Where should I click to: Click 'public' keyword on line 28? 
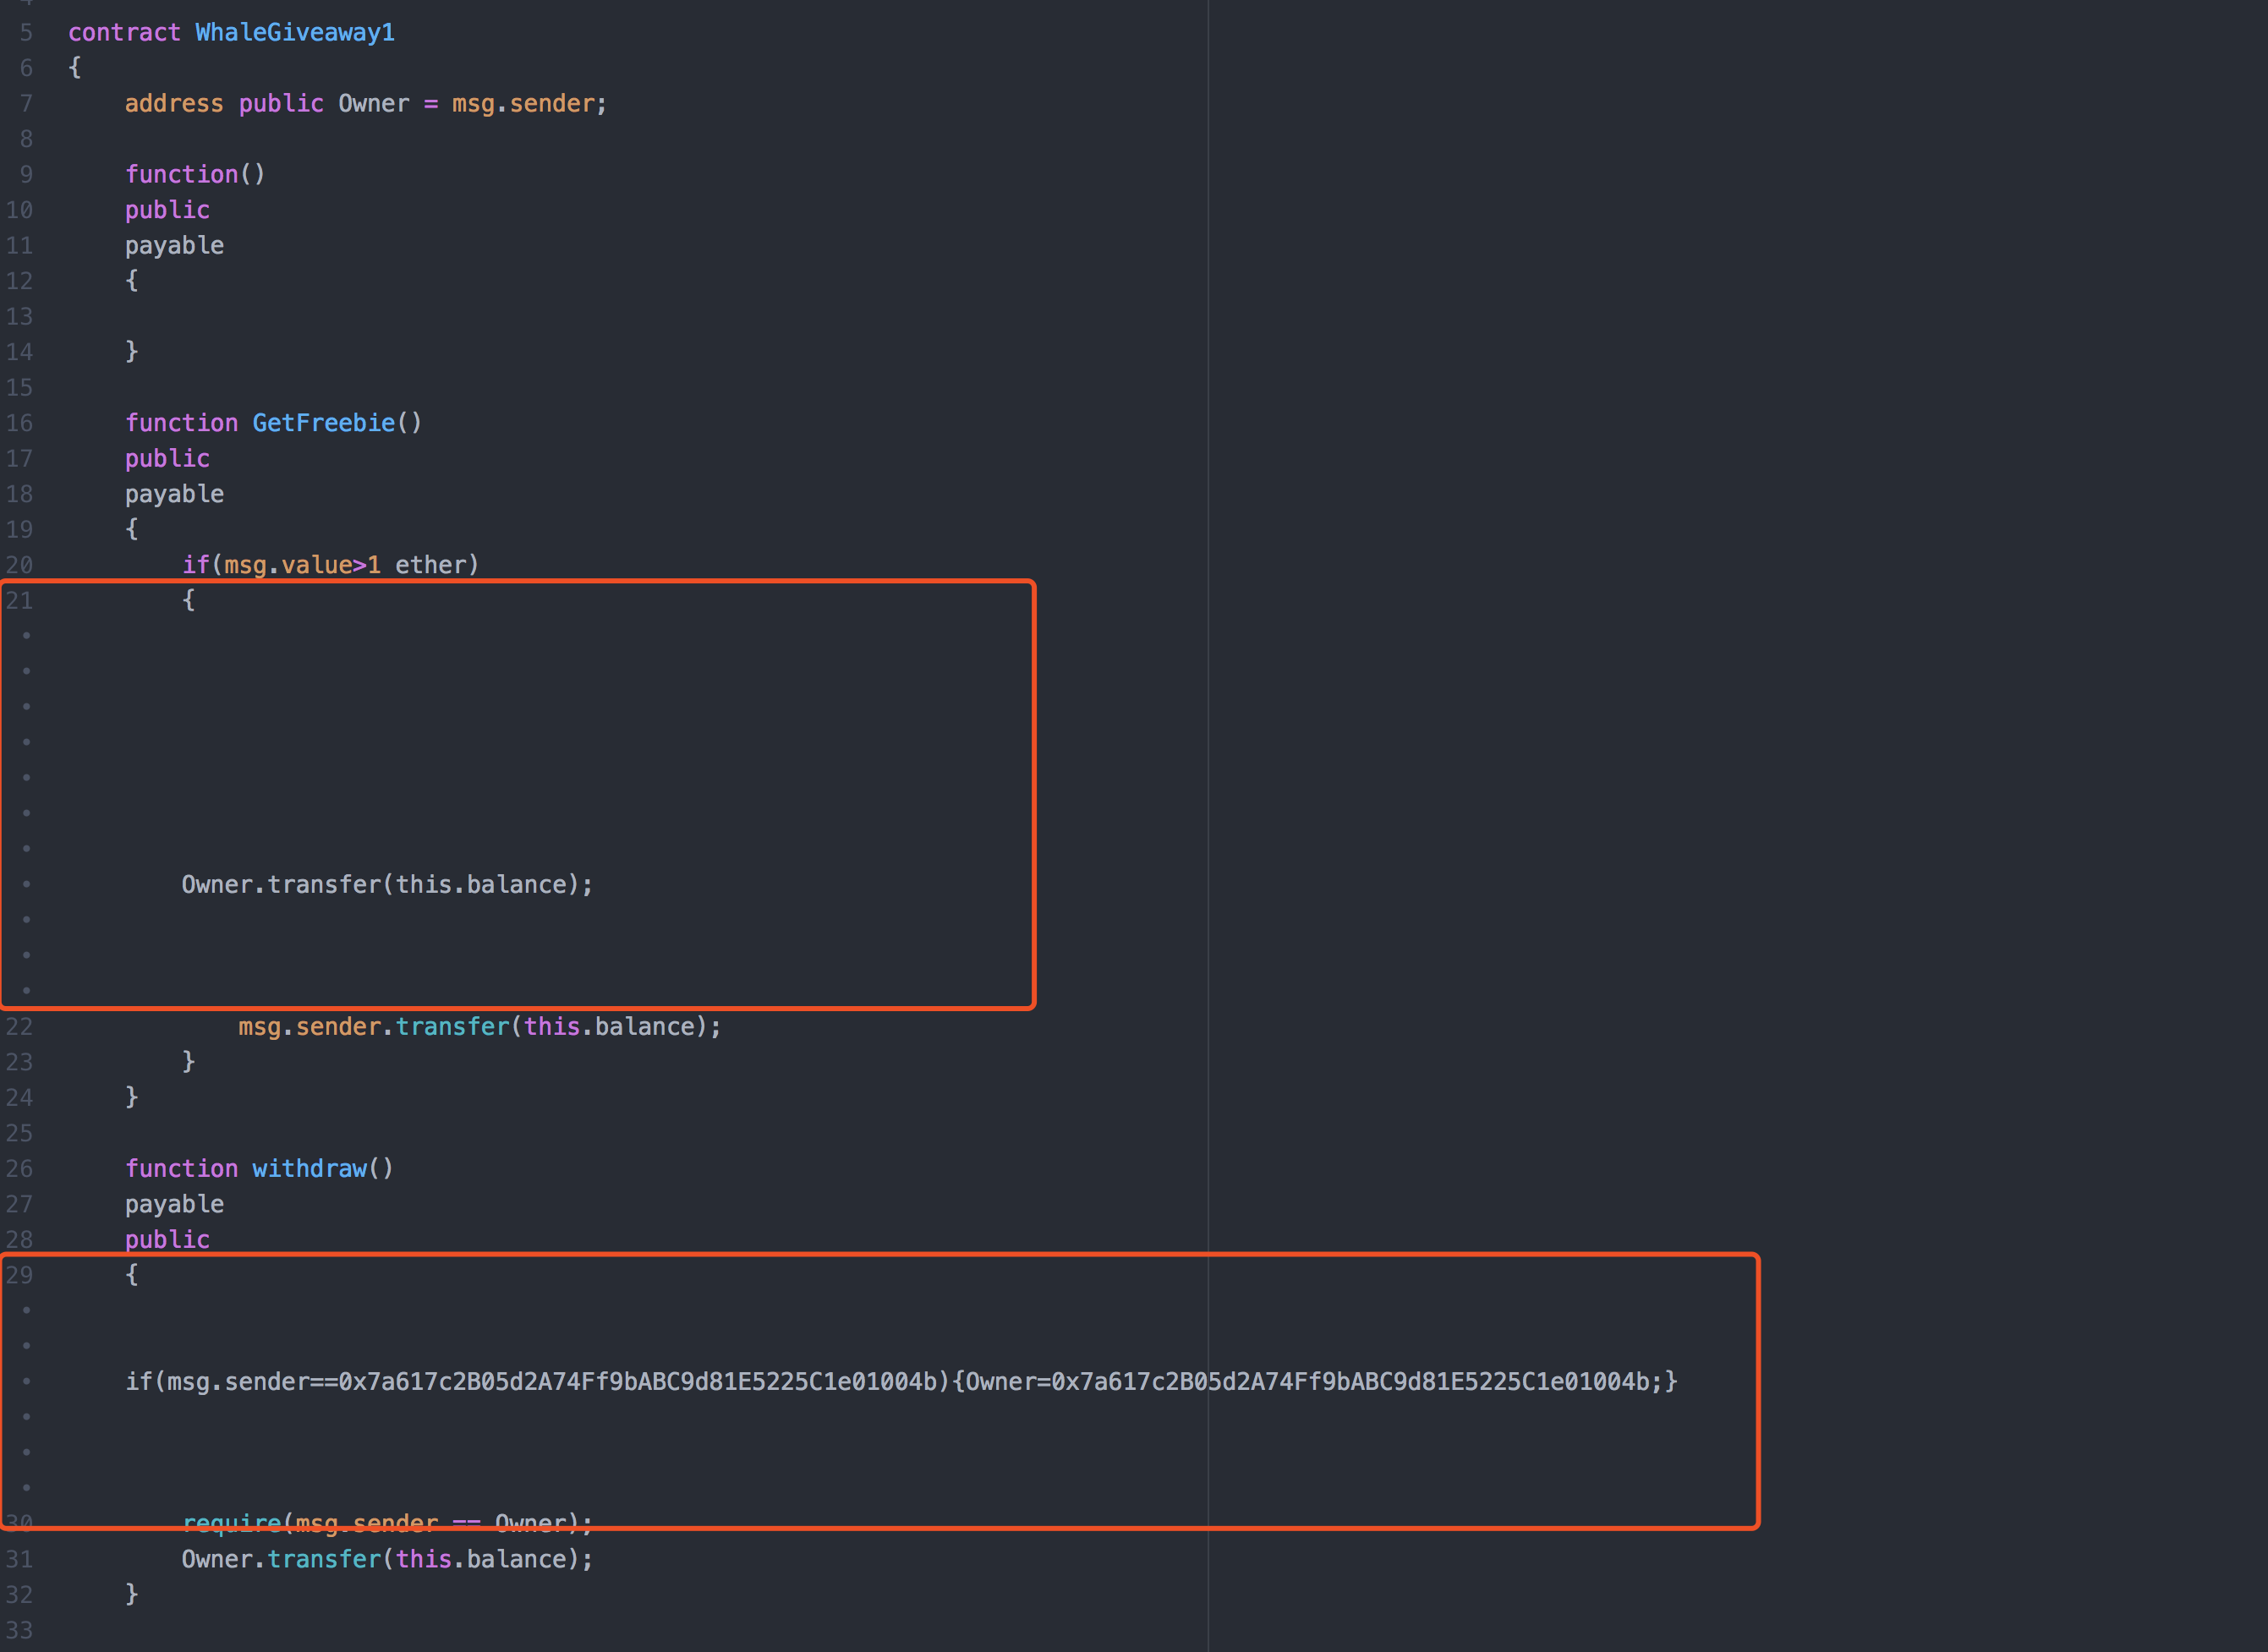click(167, 1239)
